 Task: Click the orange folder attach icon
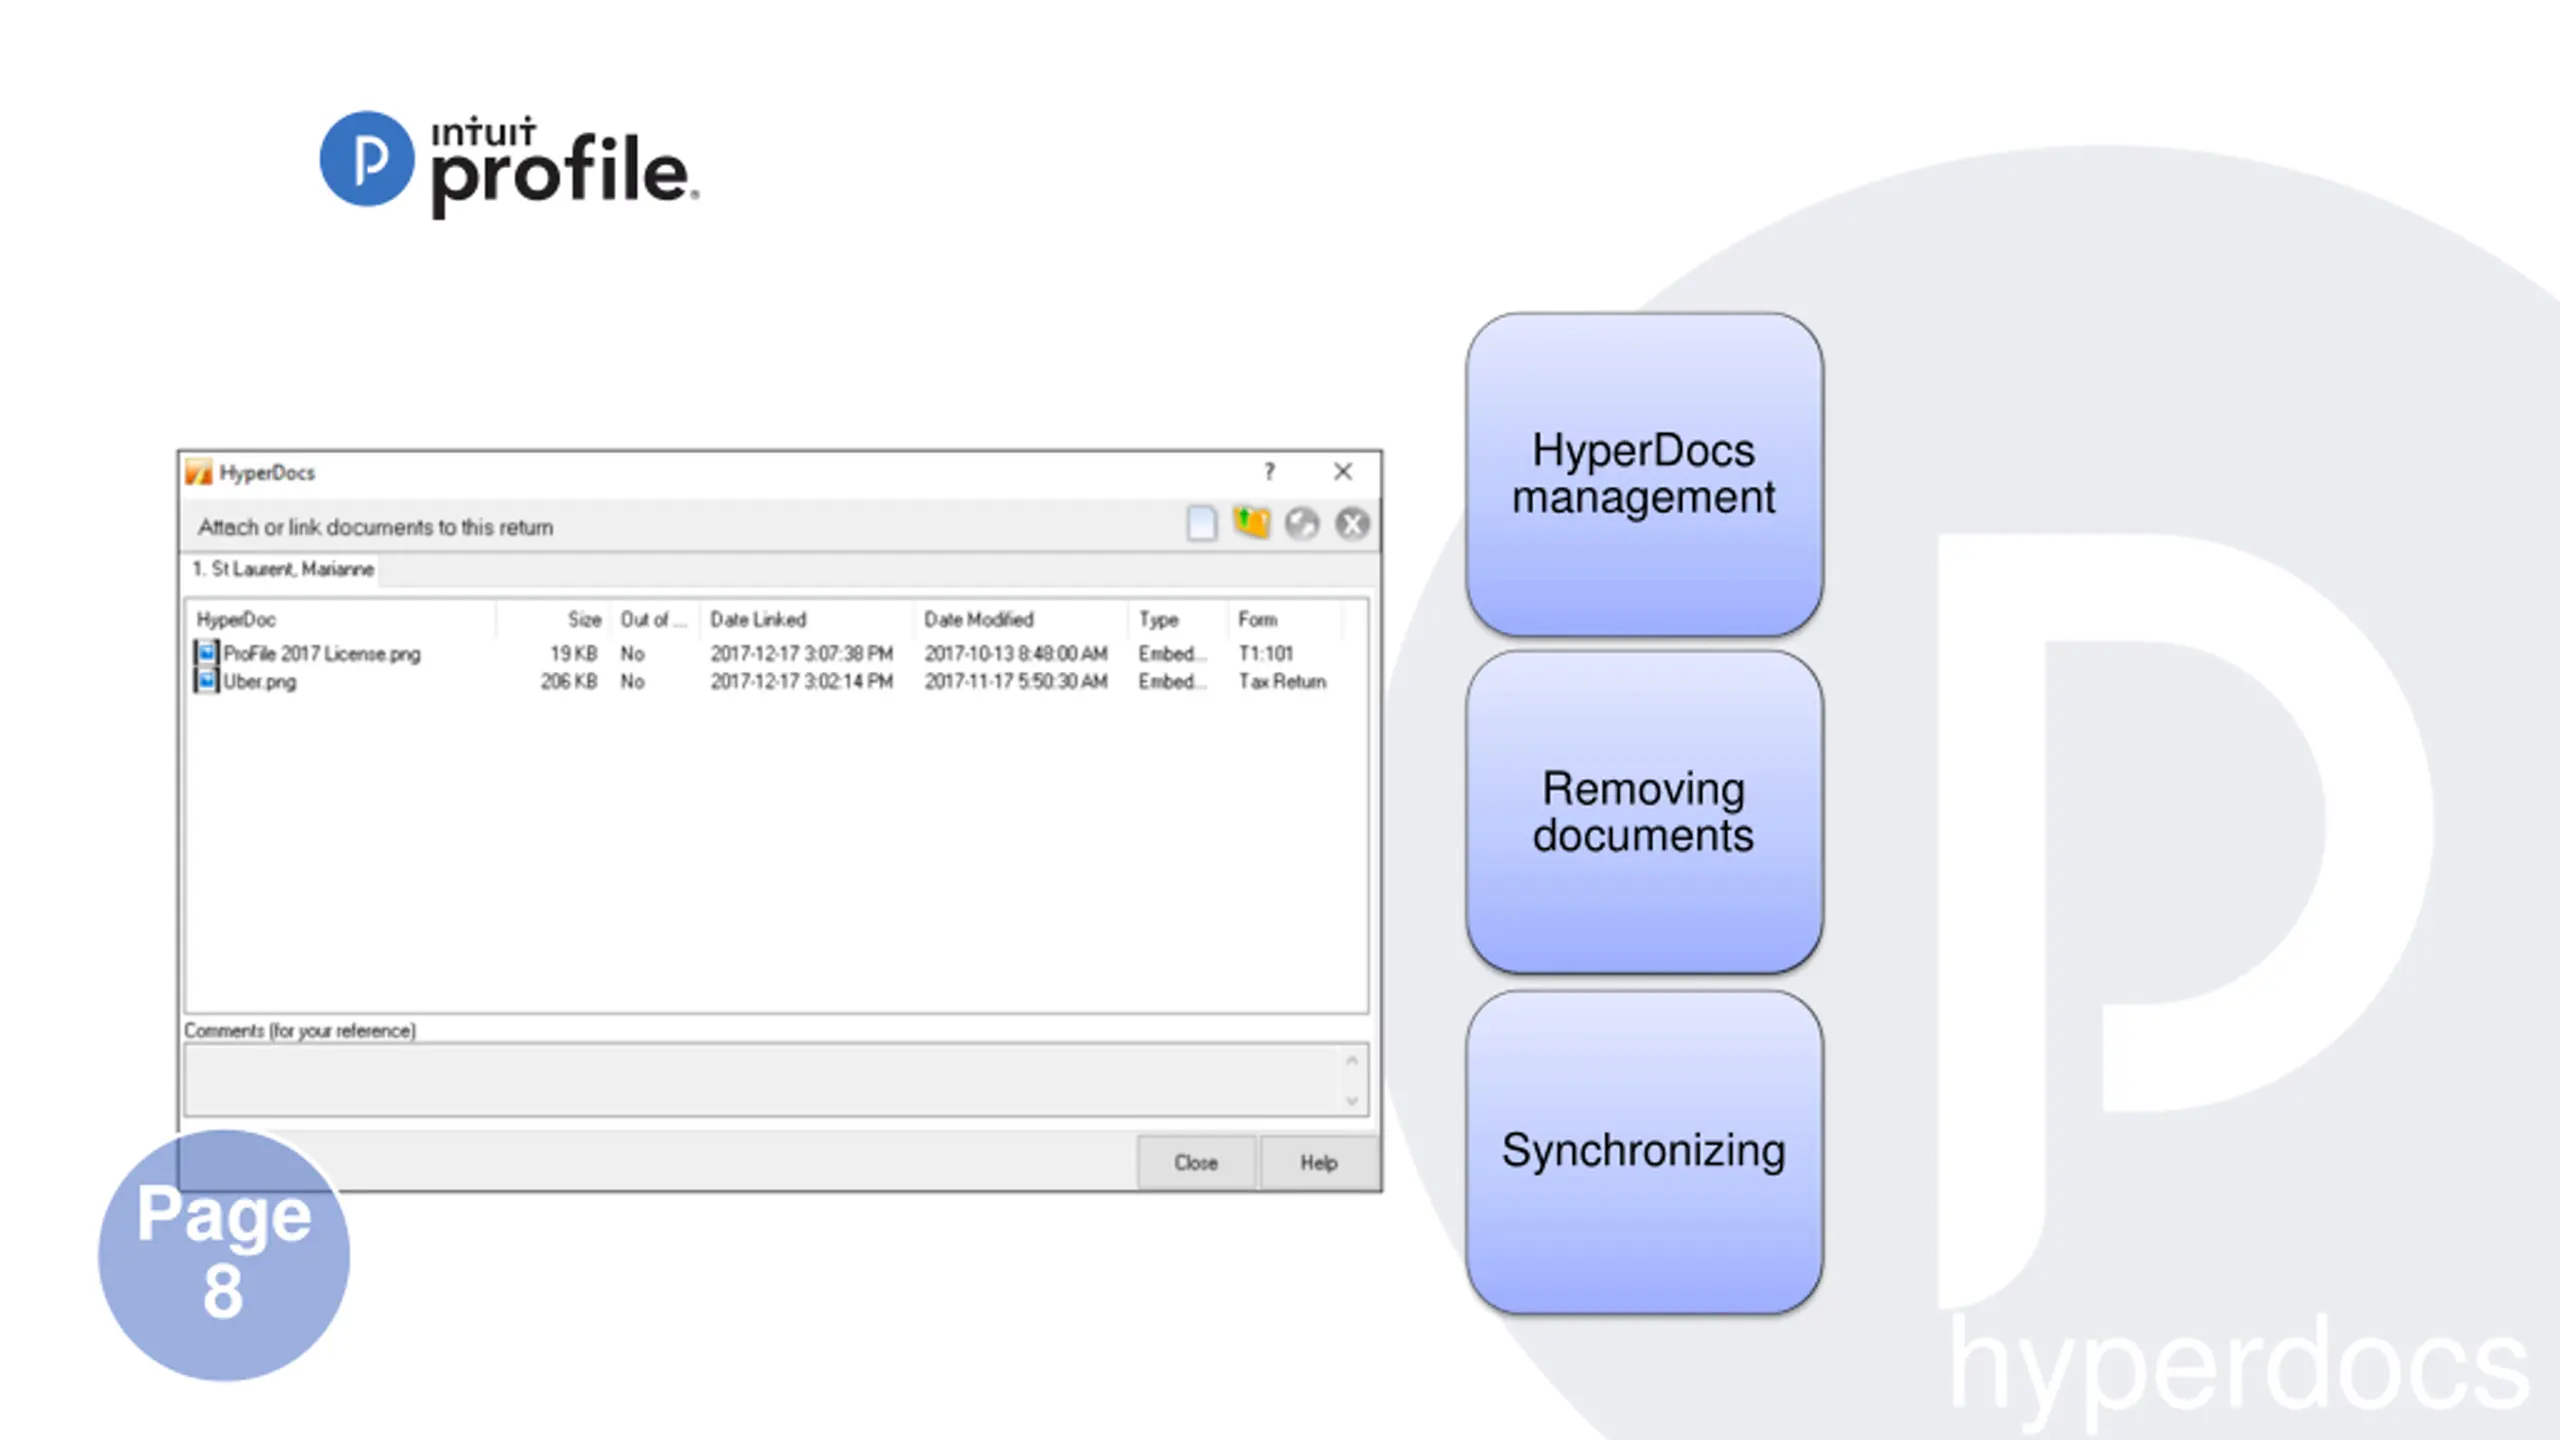point(1251,522)
